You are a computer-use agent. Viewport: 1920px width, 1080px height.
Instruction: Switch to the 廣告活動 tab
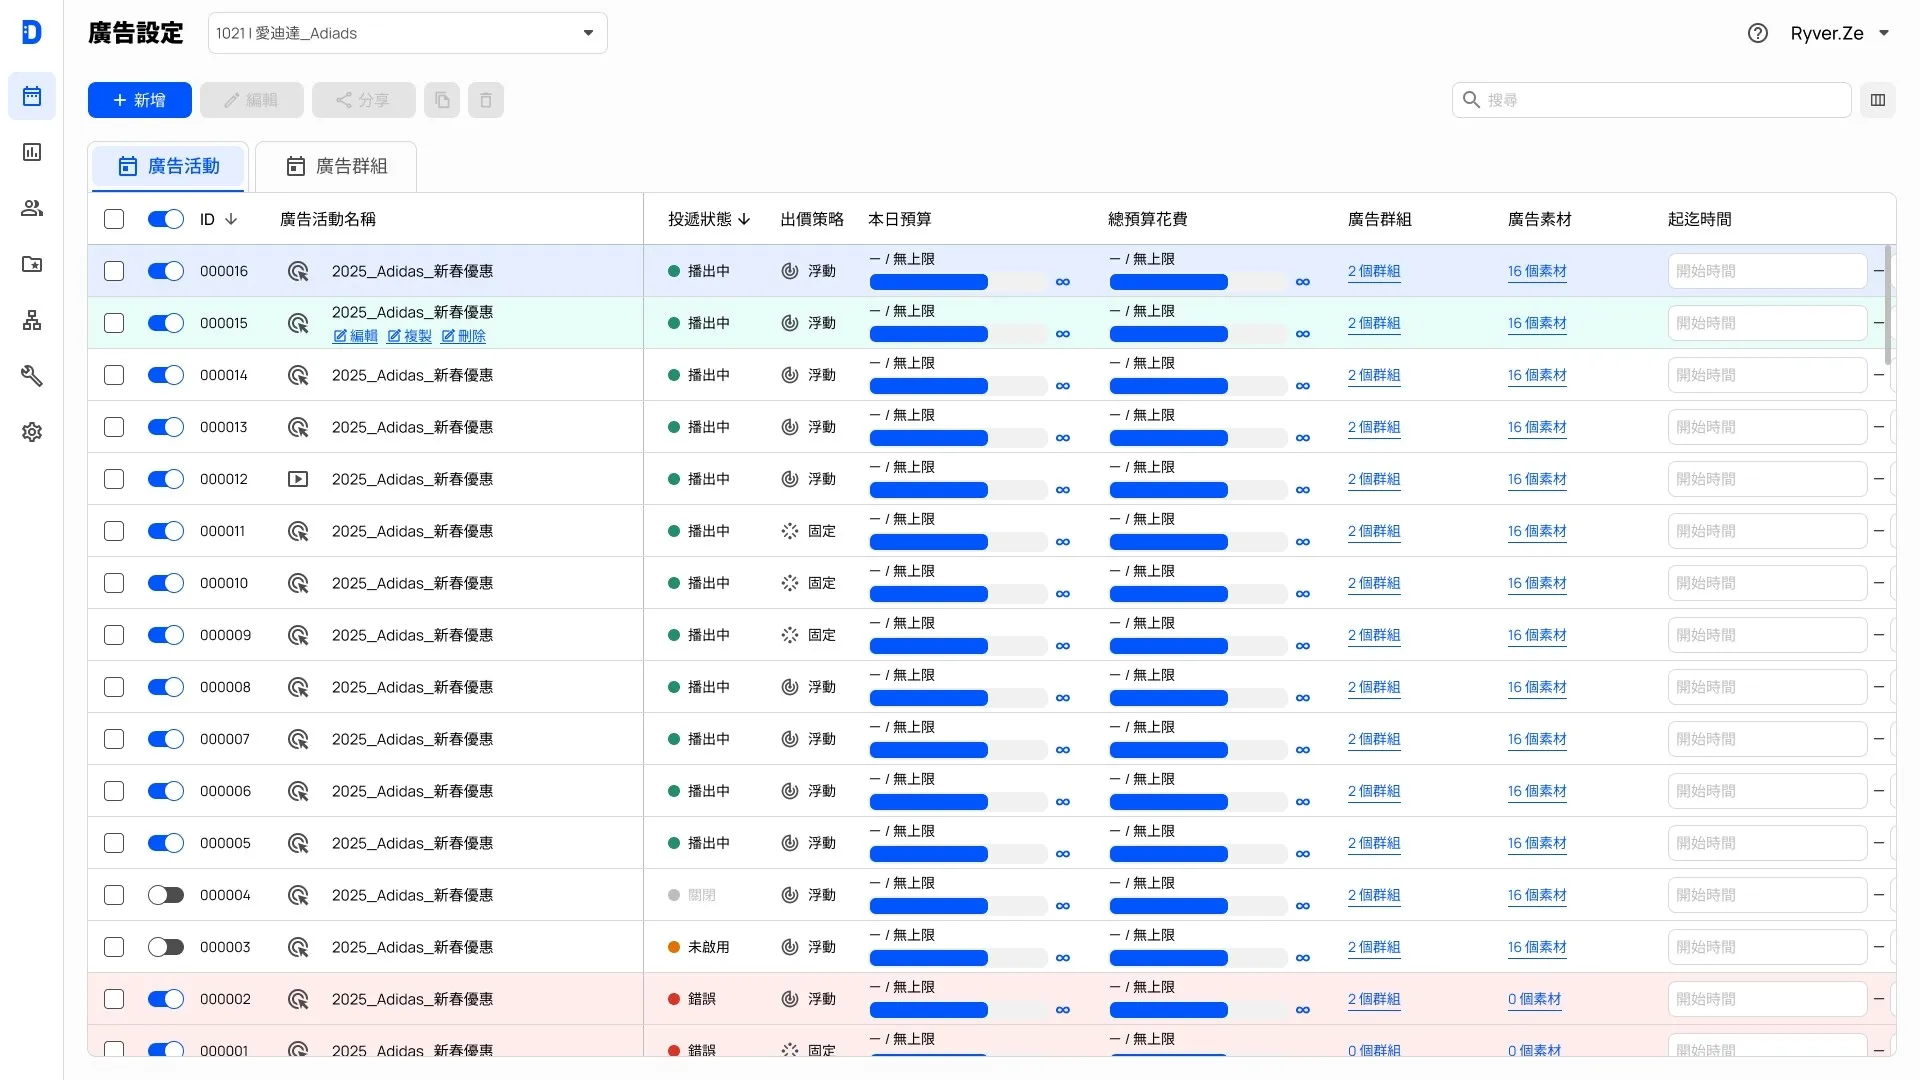click(x=168, y=166)
